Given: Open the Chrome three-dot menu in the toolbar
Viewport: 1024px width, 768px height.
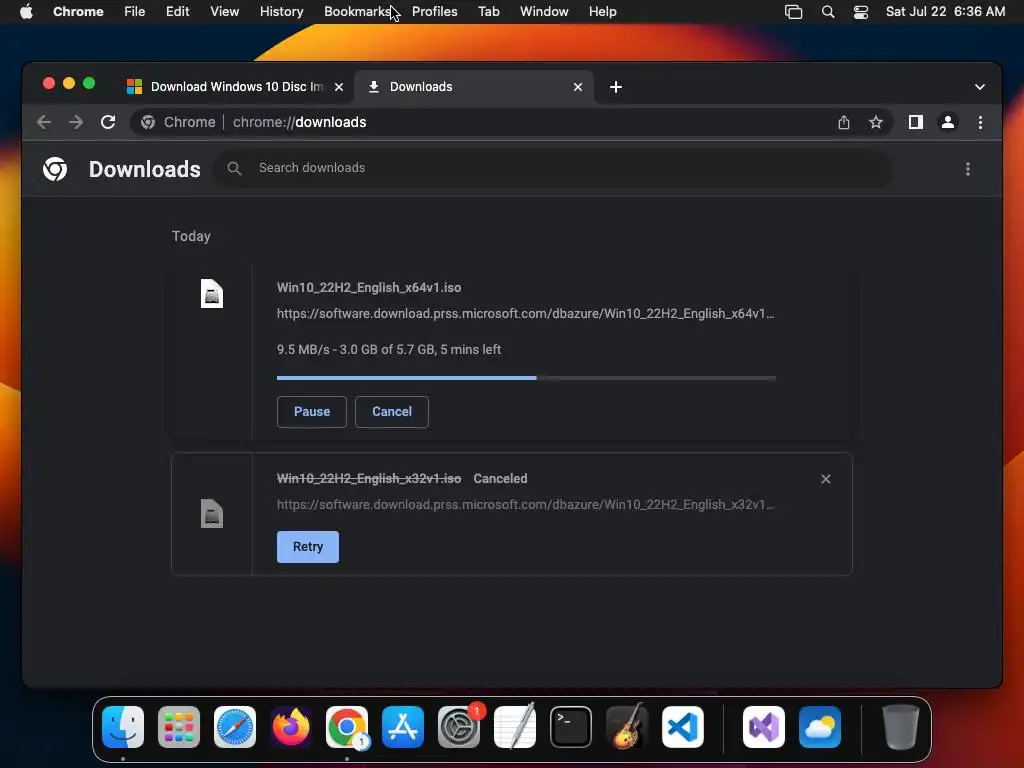Looking at the screenshot, I should tap(980, 122).
